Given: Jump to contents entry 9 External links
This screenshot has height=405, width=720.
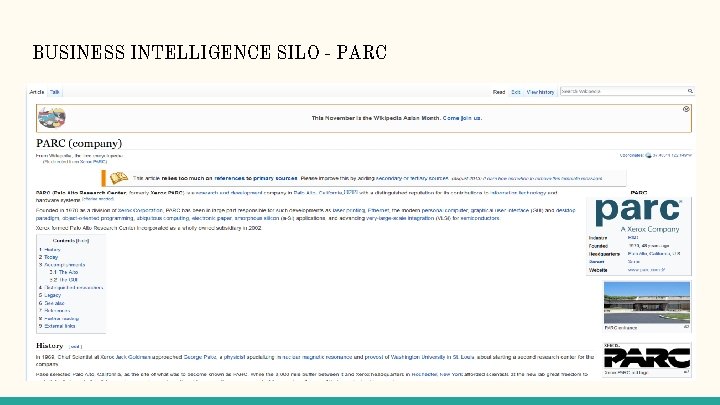Looking at the screenshot, I should coord(57,326).
